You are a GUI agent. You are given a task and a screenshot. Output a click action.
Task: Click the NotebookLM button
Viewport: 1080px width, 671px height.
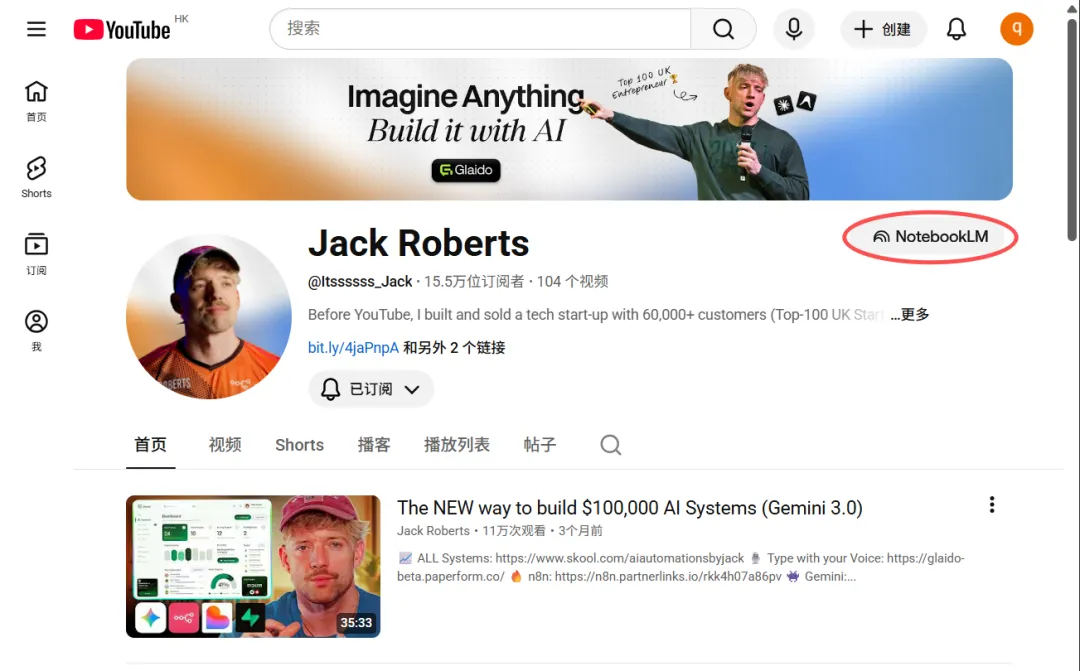930,236
